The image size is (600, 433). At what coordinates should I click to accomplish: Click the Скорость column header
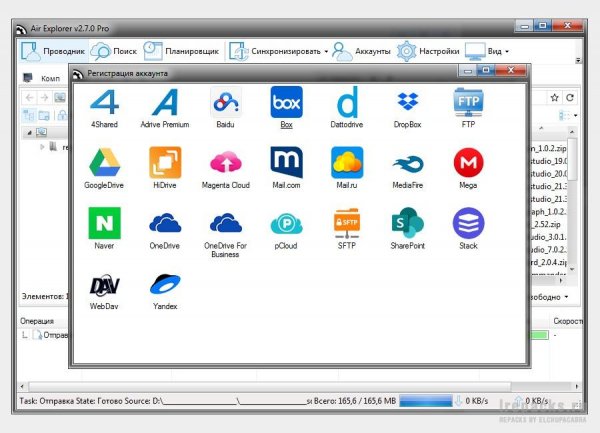click(x=568, y=321)
